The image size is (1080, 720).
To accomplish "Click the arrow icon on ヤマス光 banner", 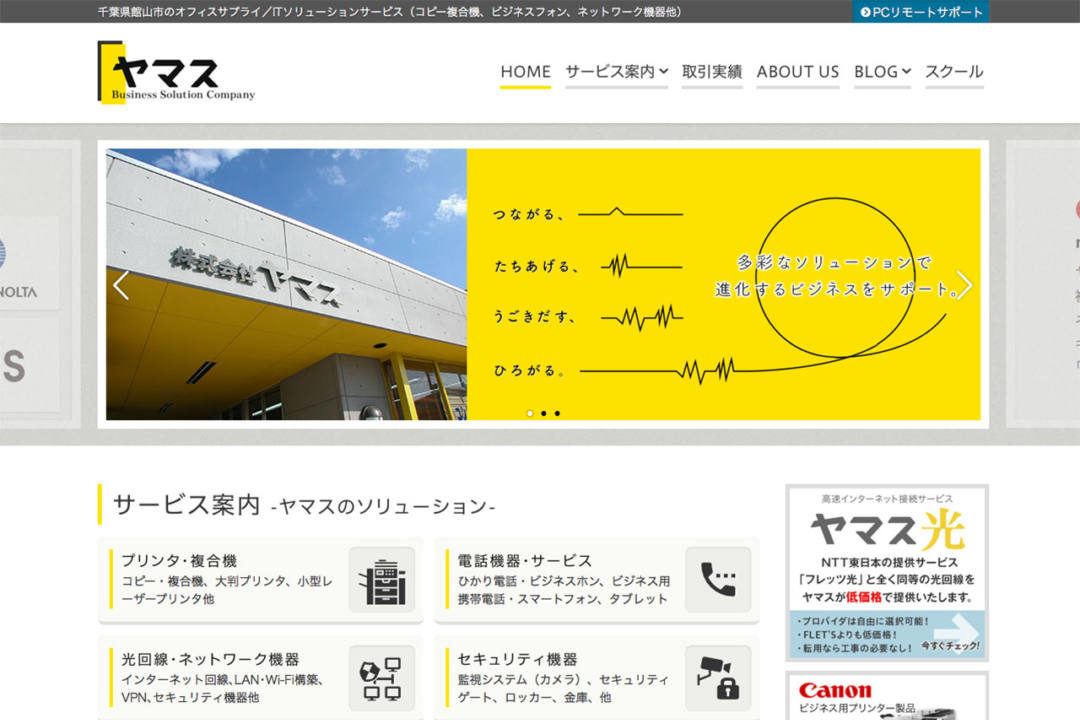I will coord(956,632).
